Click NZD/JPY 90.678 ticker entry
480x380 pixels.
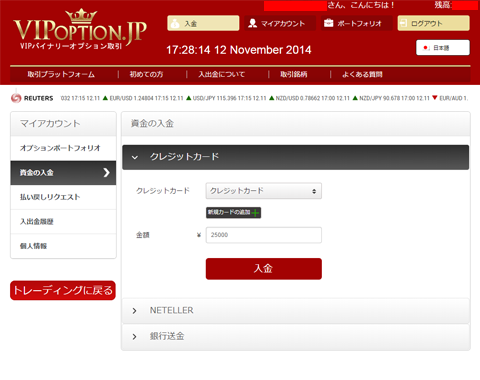(x=391, y=98)
